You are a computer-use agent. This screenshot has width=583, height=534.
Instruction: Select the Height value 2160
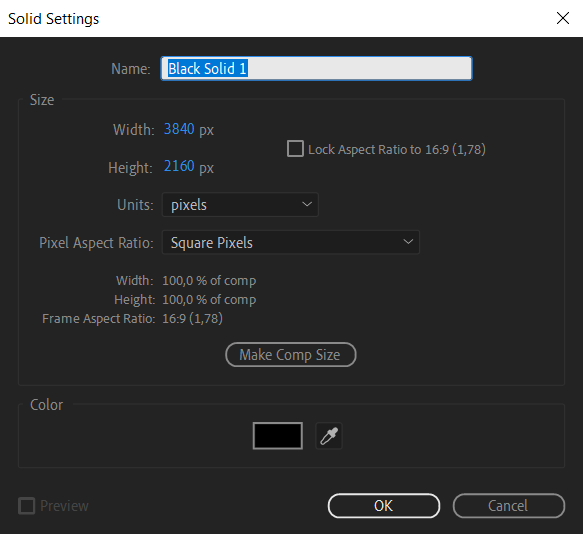point(179,166)
